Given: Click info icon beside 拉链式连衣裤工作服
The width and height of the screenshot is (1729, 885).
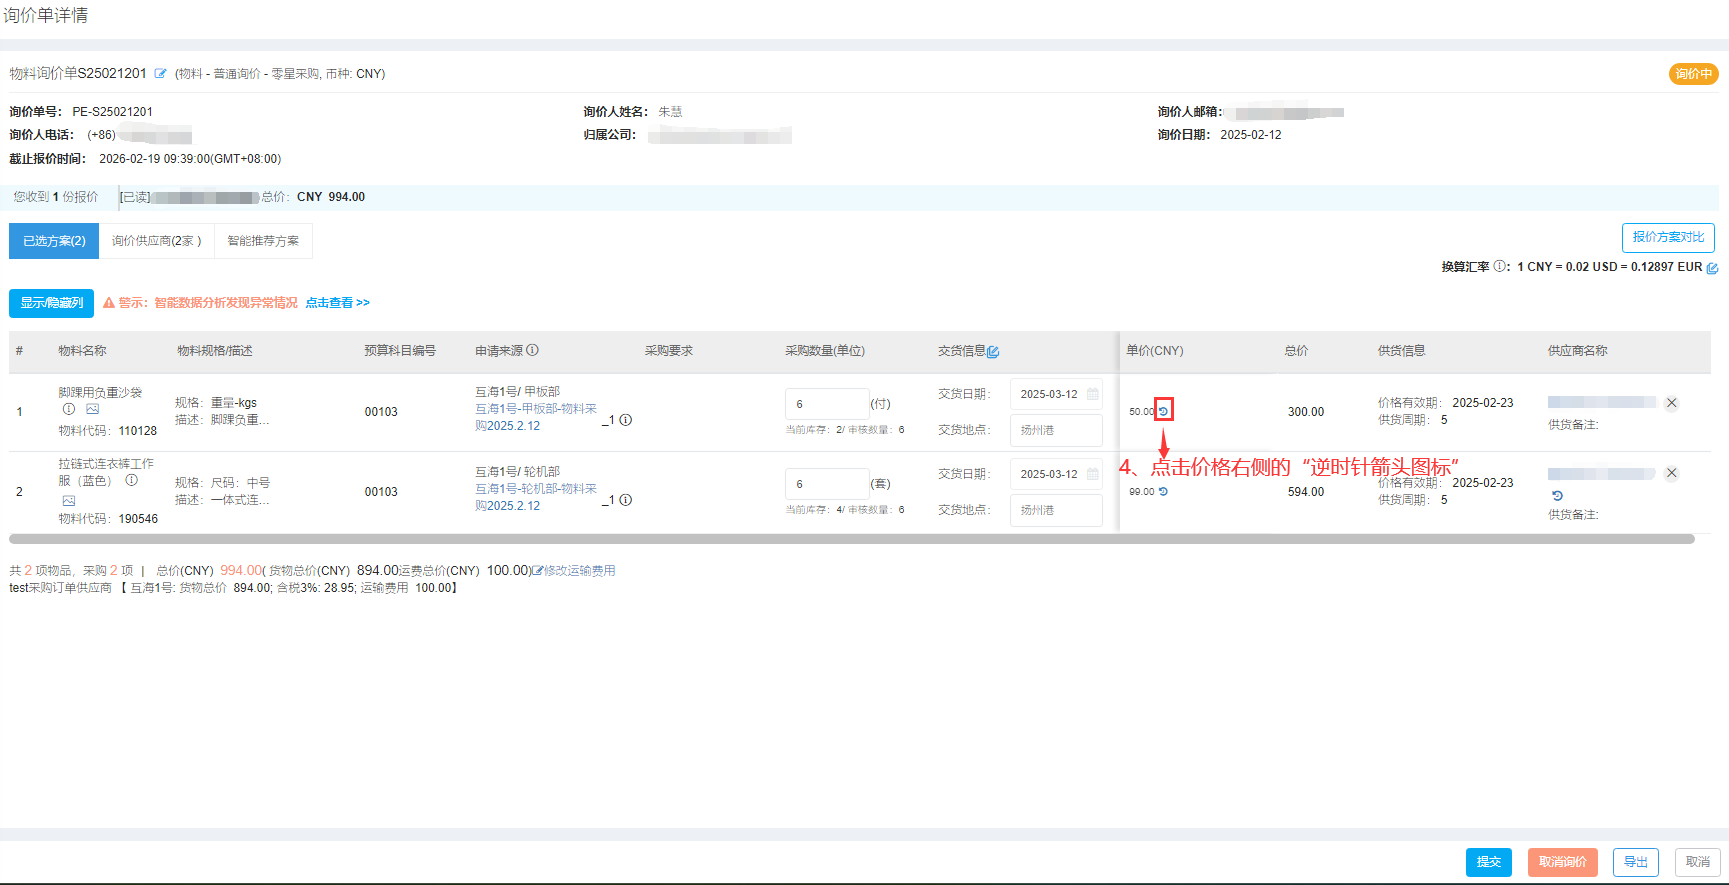Looking at the screenshot, I should [x=131, y=480].
